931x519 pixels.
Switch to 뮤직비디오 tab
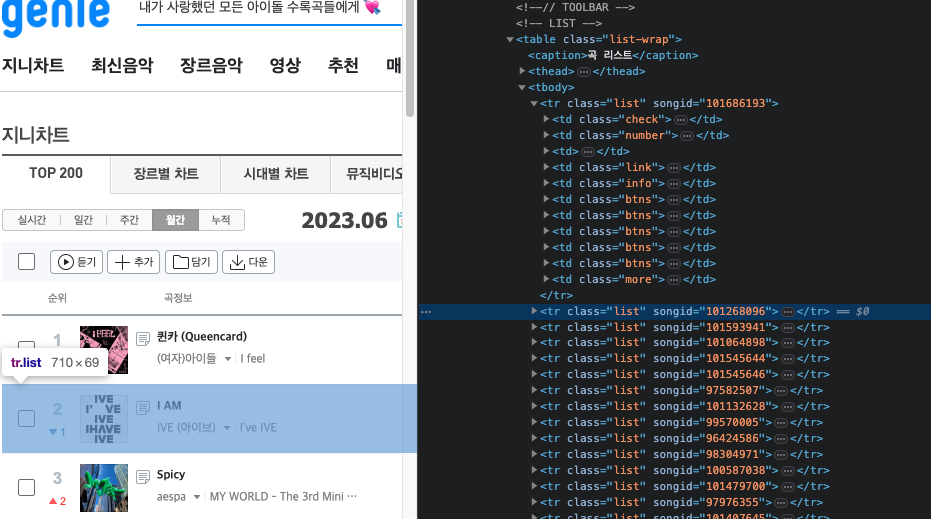[367, 174]
